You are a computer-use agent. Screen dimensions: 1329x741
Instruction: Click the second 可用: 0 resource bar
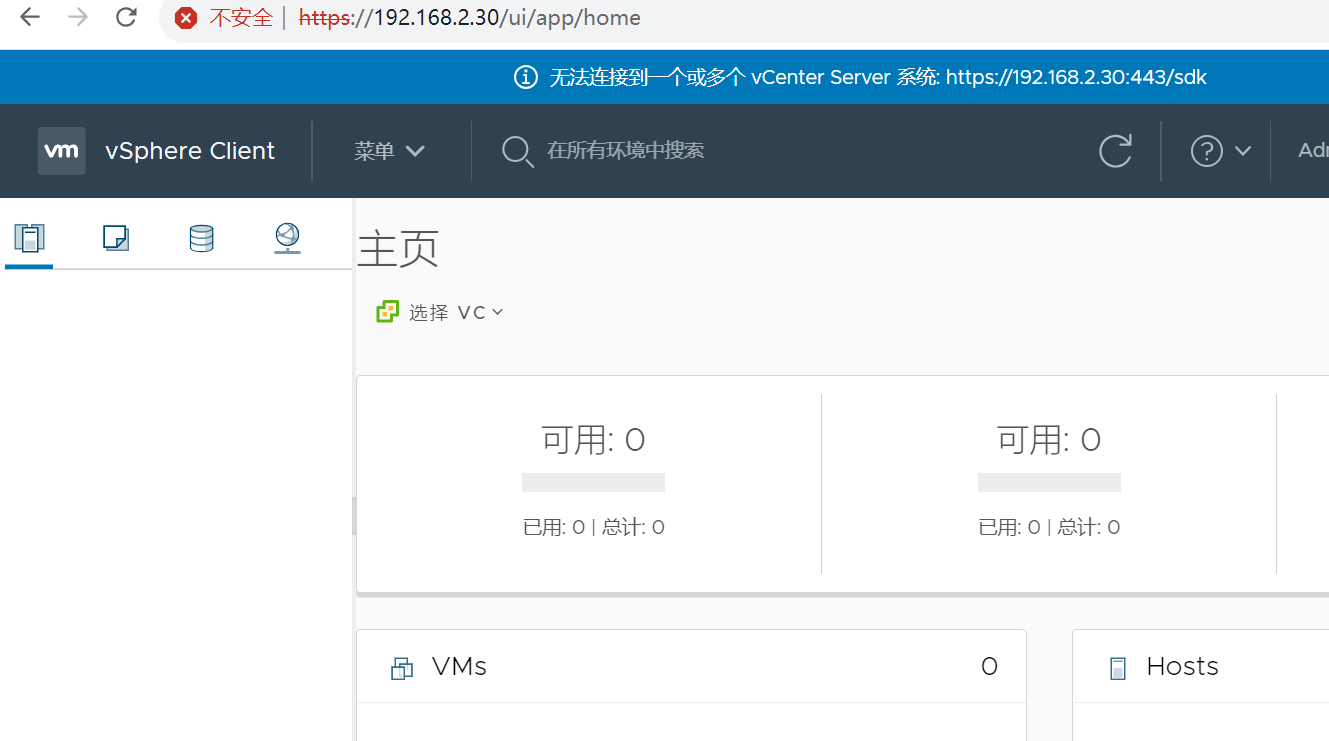click(1049, 482)
